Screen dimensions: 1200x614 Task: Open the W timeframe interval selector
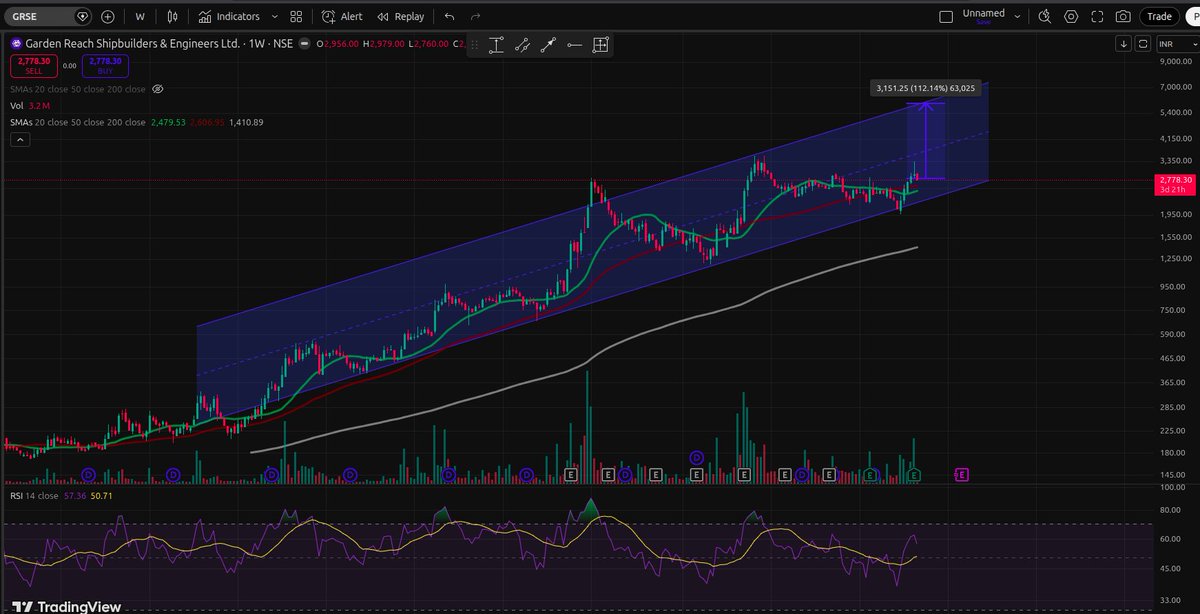(140, 17)
